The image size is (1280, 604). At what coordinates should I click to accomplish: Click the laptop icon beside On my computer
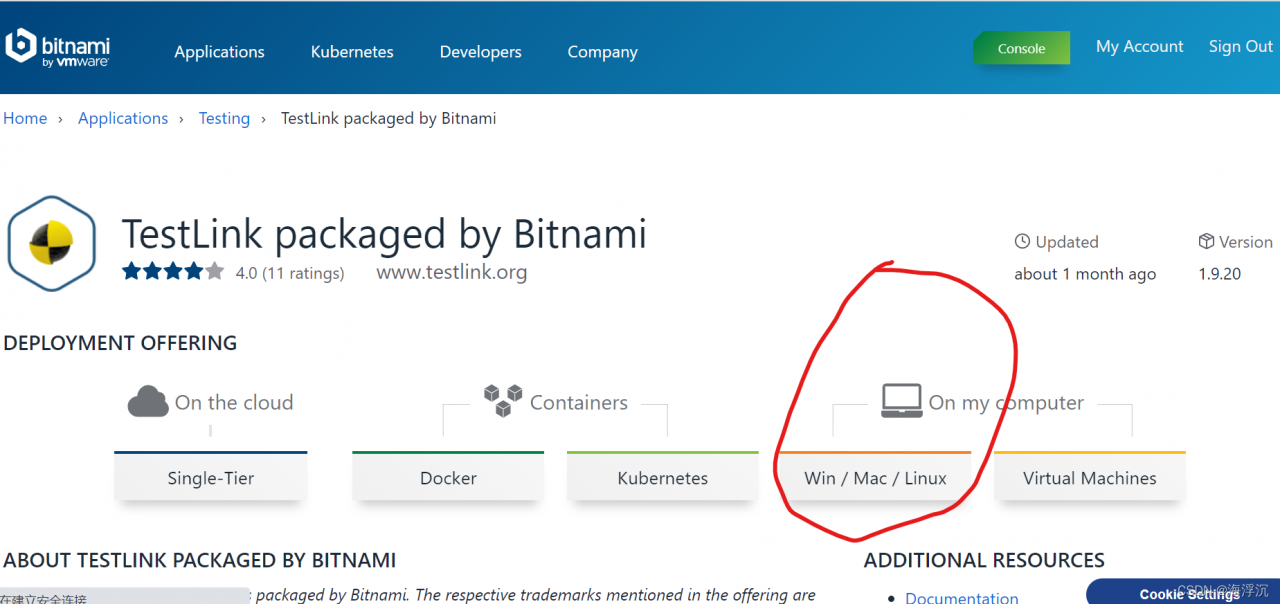901,401
